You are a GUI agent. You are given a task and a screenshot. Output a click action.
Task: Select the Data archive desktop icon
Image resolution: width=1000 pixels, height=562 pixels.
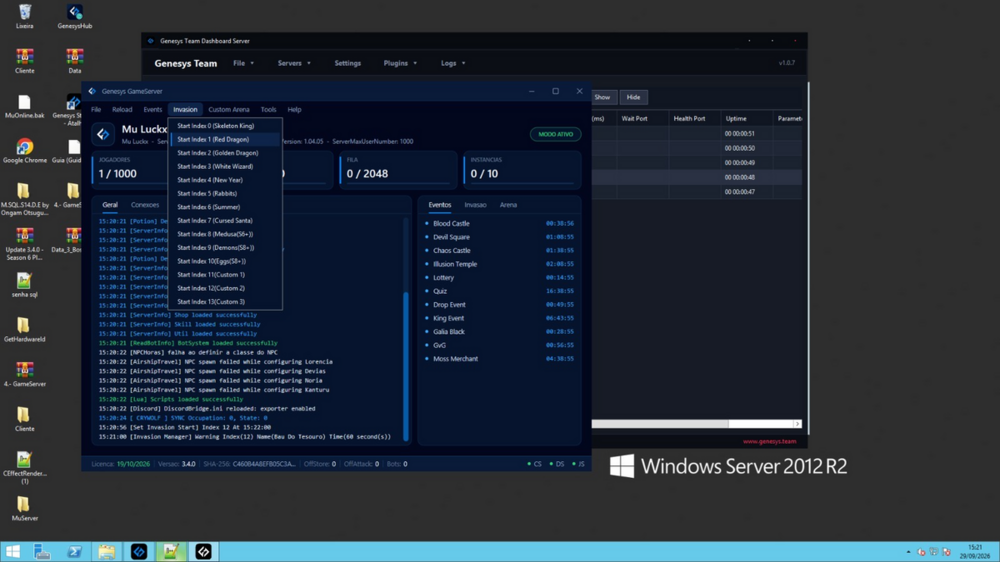(75, 61)
